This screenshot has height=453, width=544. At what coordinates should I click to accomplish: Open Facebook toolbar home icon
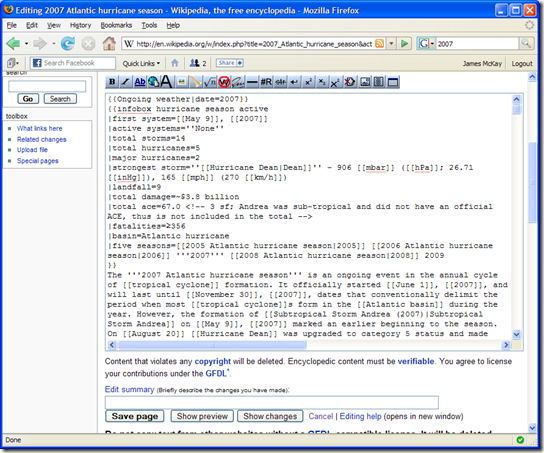tap(175, 63)
